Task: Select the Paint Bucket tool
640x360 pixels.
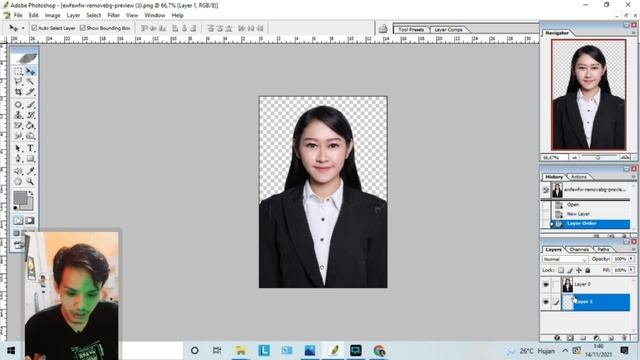Action: point(30,126)
